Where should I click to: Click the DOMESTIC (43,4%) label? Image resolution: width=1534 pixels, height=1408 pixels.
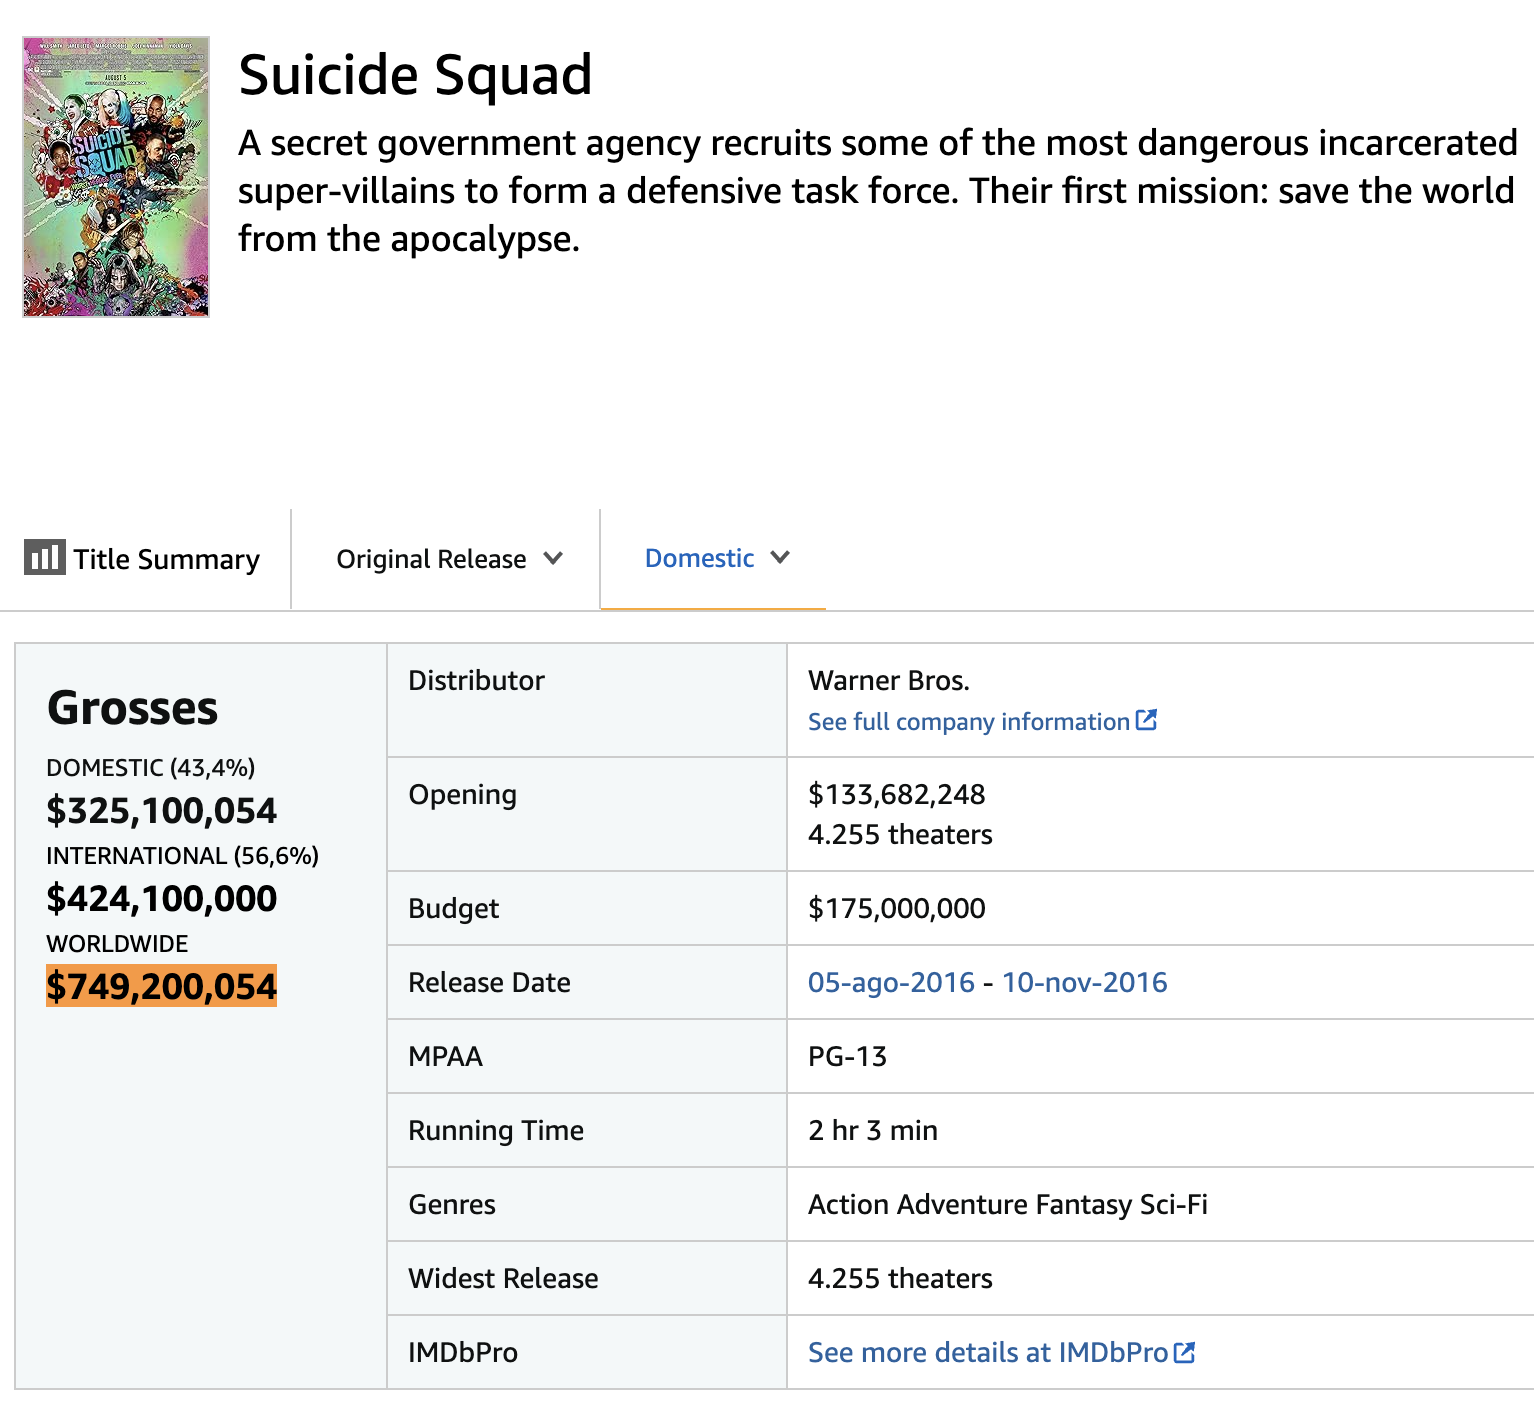tap(151, 768)
